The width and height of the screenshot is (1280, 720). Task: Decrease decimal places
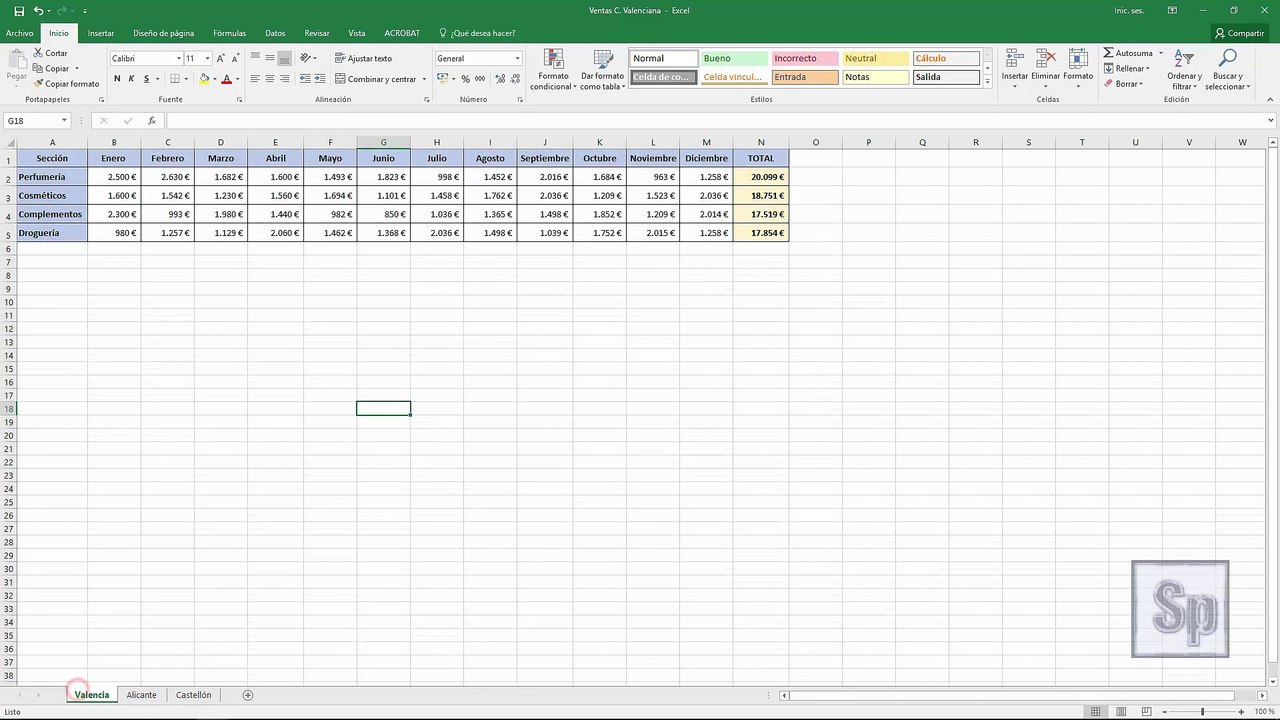(x=513, y=79)
